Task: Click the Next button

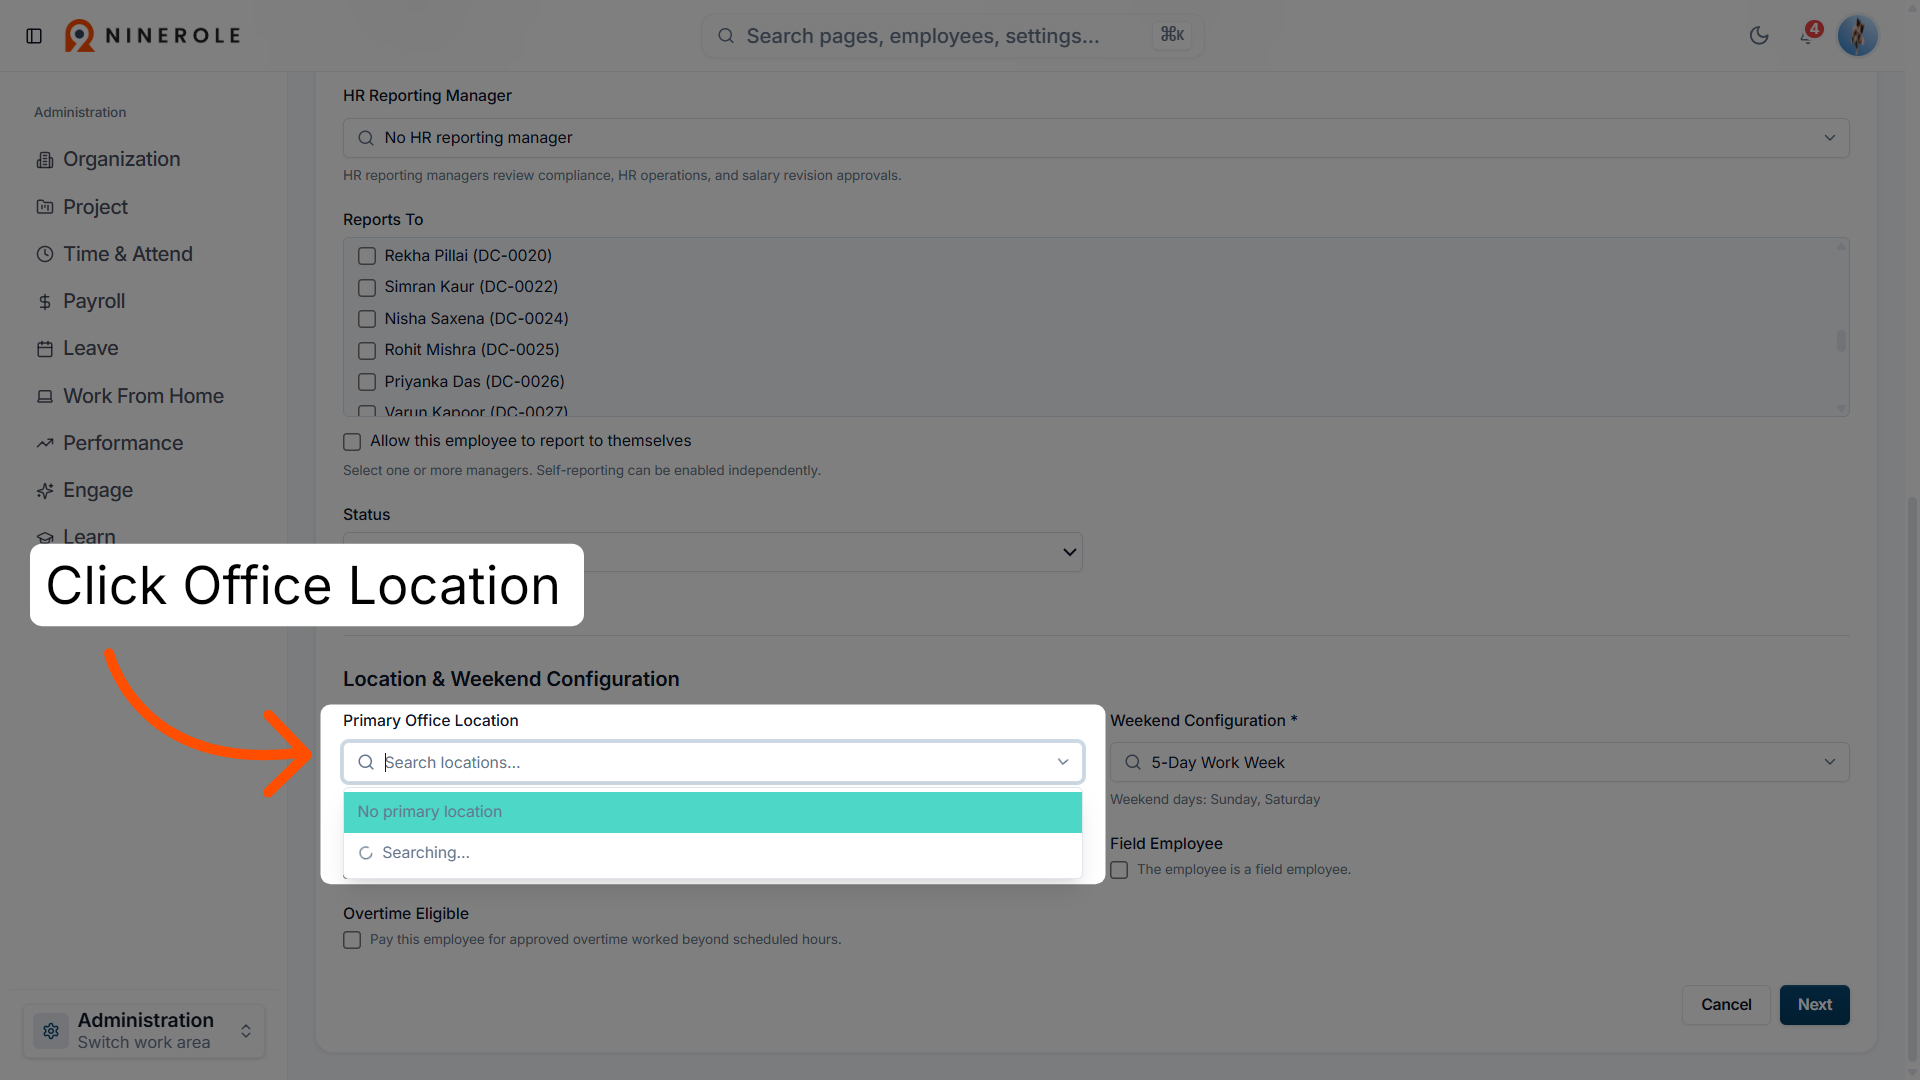Action: point(1814,1005)
